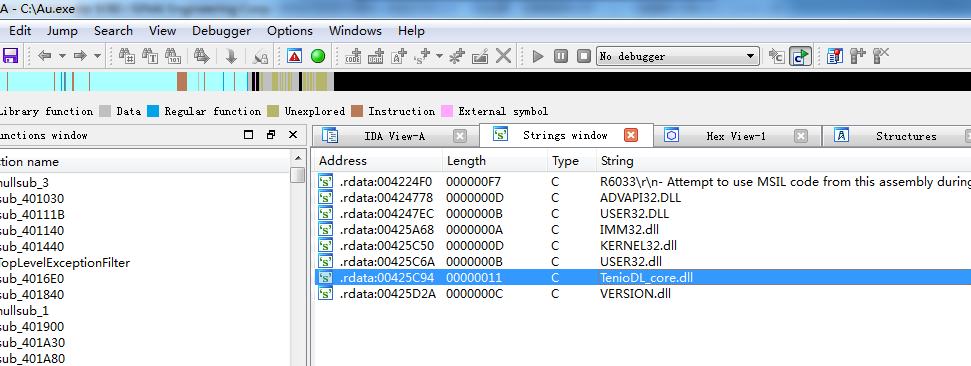Open the Windows menu
Screen dimensions: 971x366
click(355, 31)
